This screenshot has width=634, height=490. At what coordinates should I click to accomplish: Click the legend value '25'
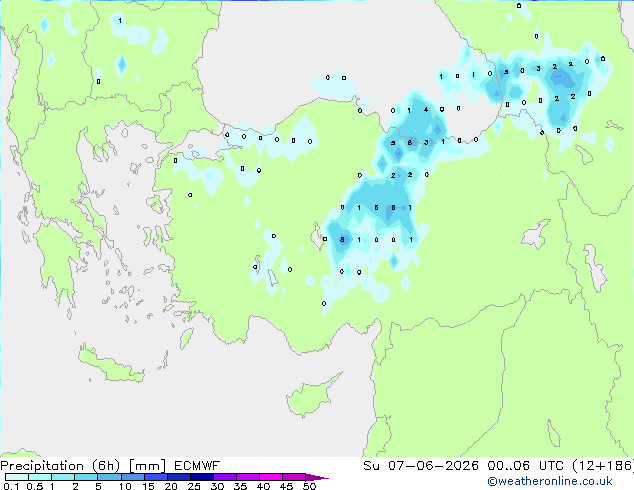(194, 486)
